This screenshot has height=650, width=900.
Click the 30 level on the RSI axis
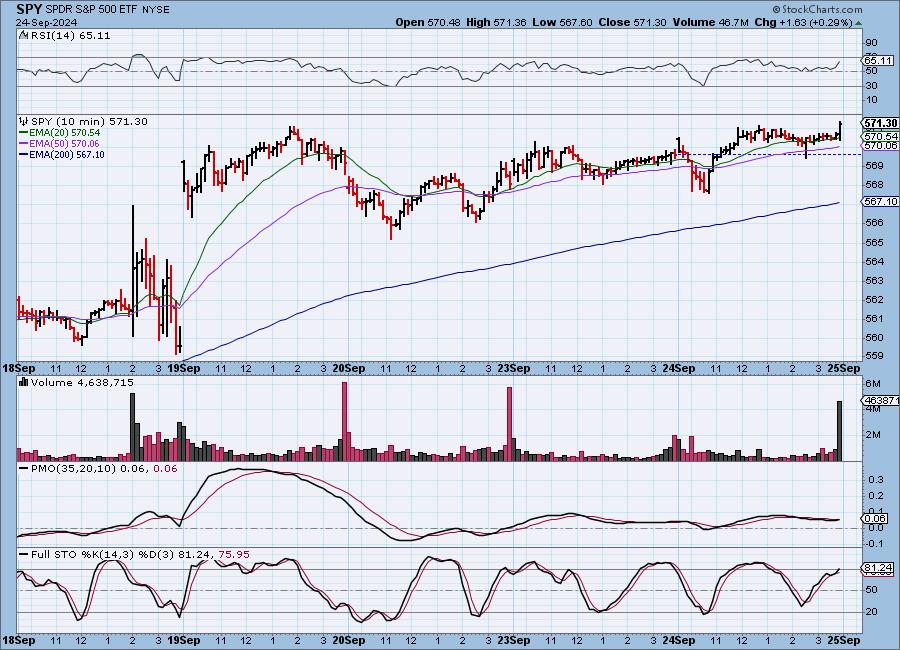[871, 86]
